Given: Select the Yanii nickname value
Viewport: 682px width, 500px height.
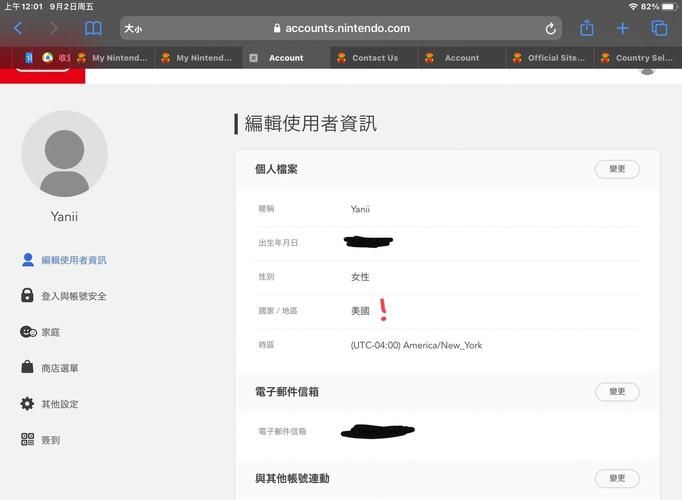Looking at the screenshot, I should 360,209.
